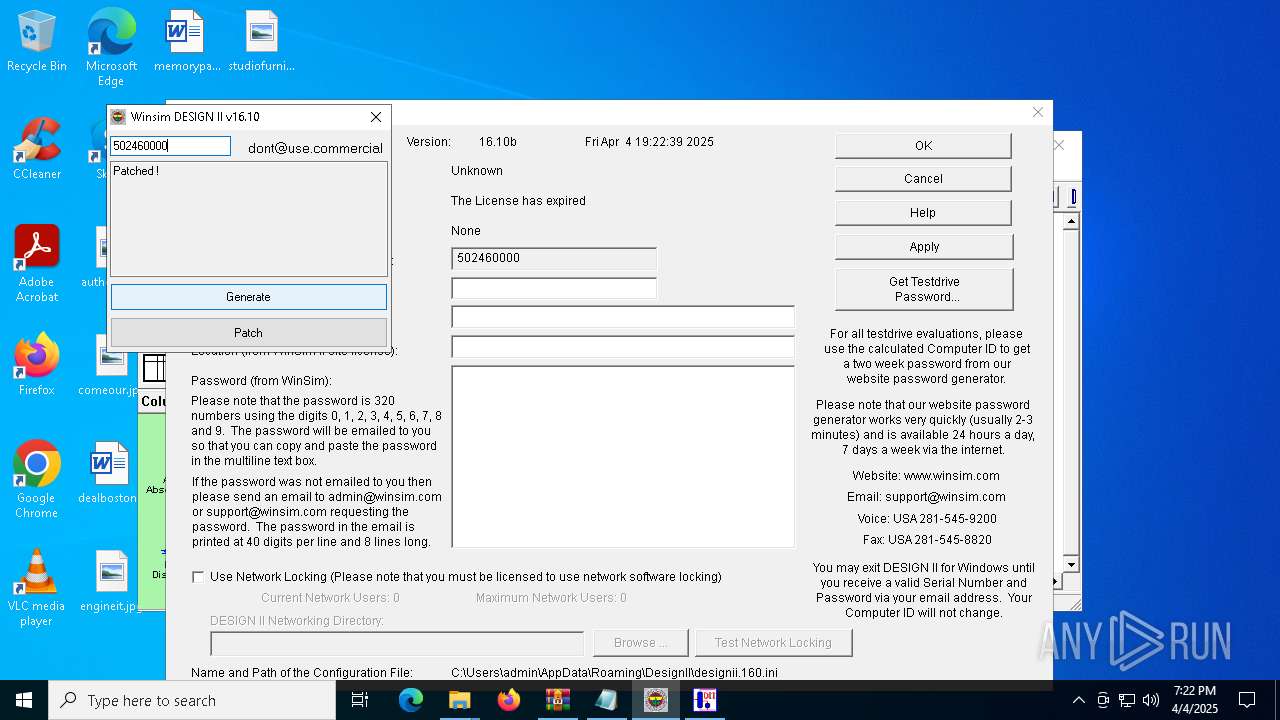Viewport: 1280px width, 720px height.
Task: Open the CCleaner desktop shortcut
Action: (x=37, y=149)
